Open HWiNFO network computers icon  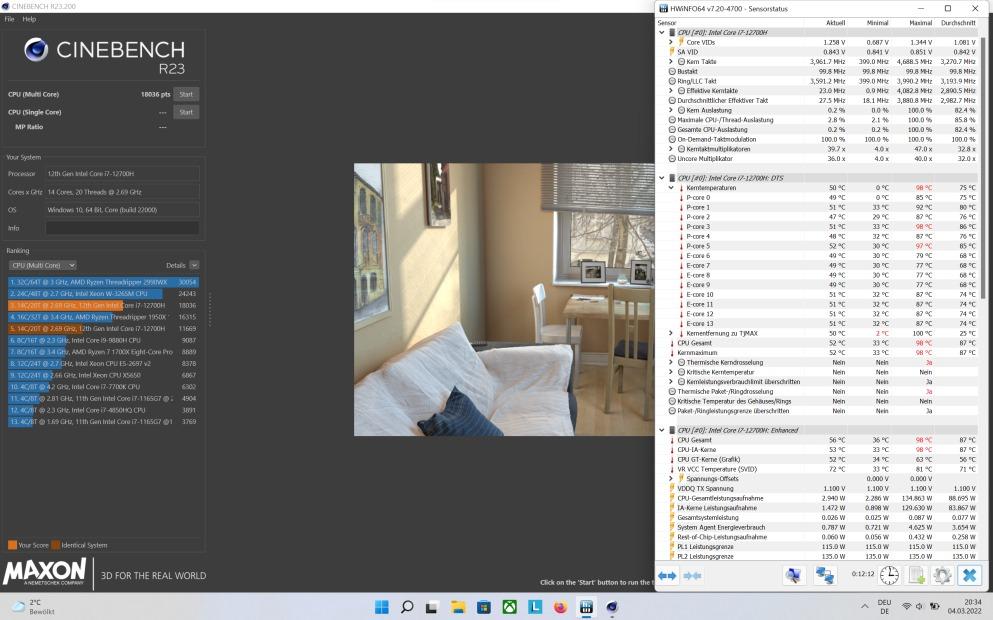(825, 575)
